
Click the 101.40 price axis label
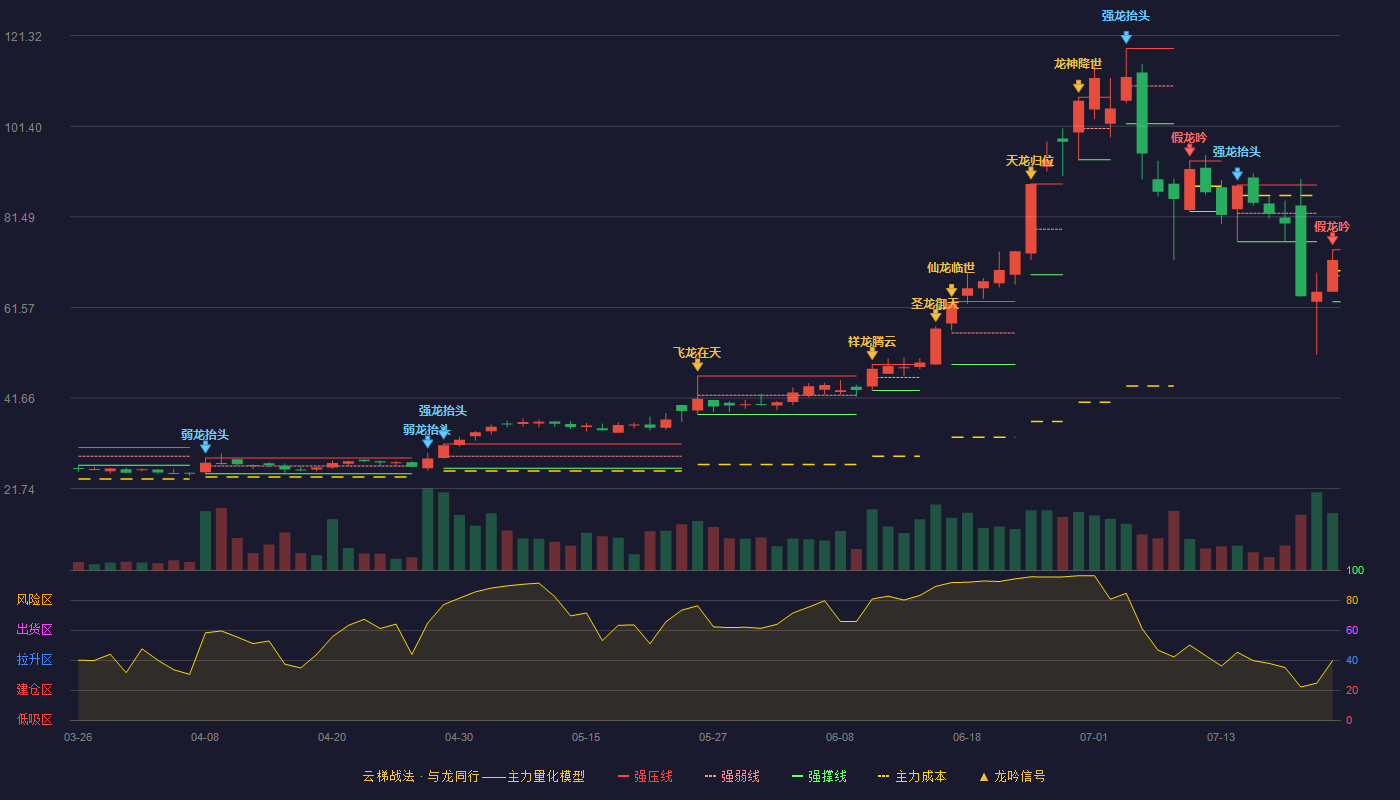click(23, 128)
